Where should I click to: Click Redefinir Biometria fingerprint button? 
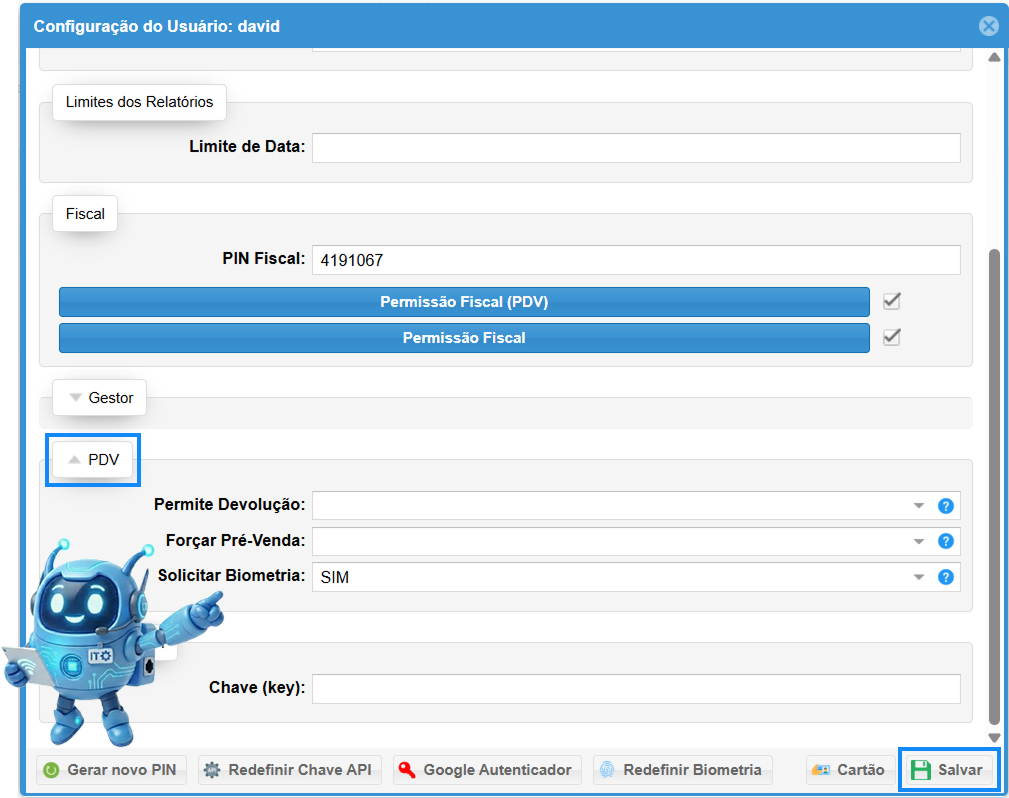pyautogui.click(x=683, y=770)
